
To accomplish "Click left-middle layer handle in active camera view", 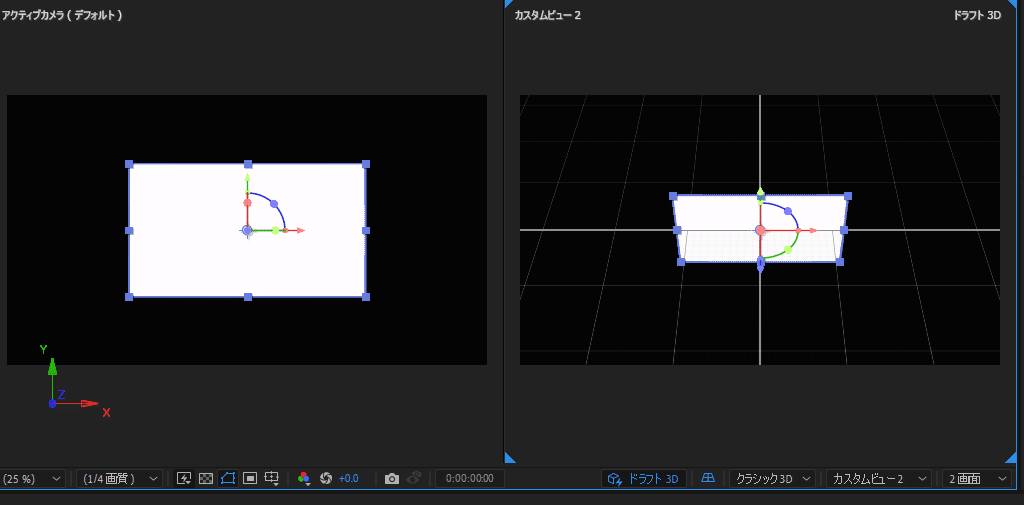I will pyautogui.click(x=129, y=231).
